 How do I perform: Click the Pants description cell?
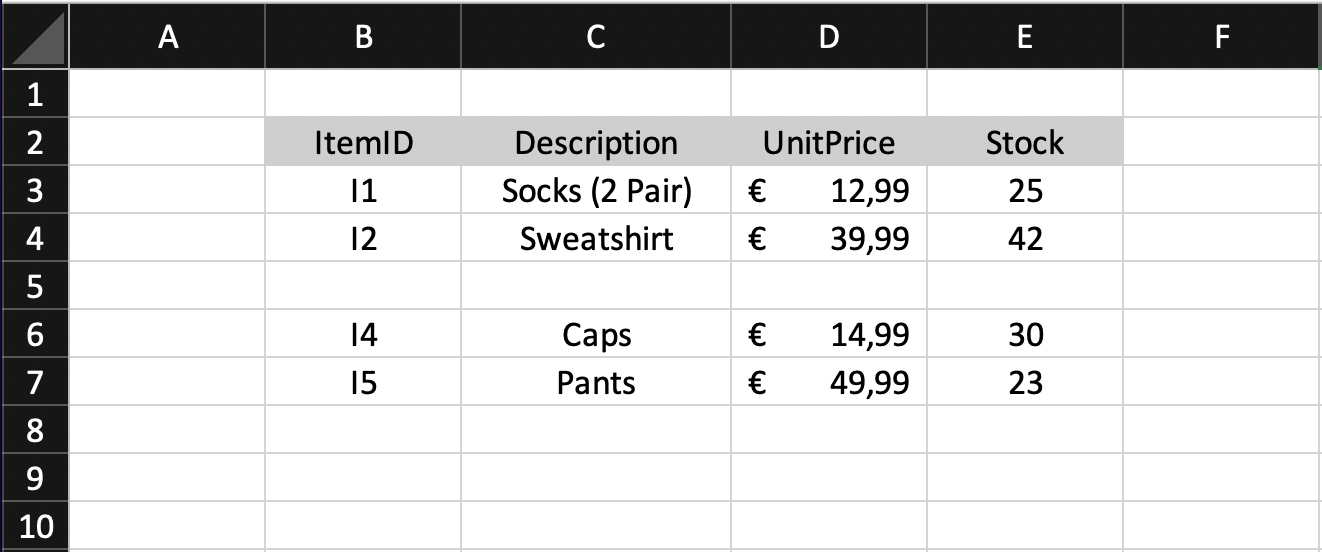click(x=596, y=382)
